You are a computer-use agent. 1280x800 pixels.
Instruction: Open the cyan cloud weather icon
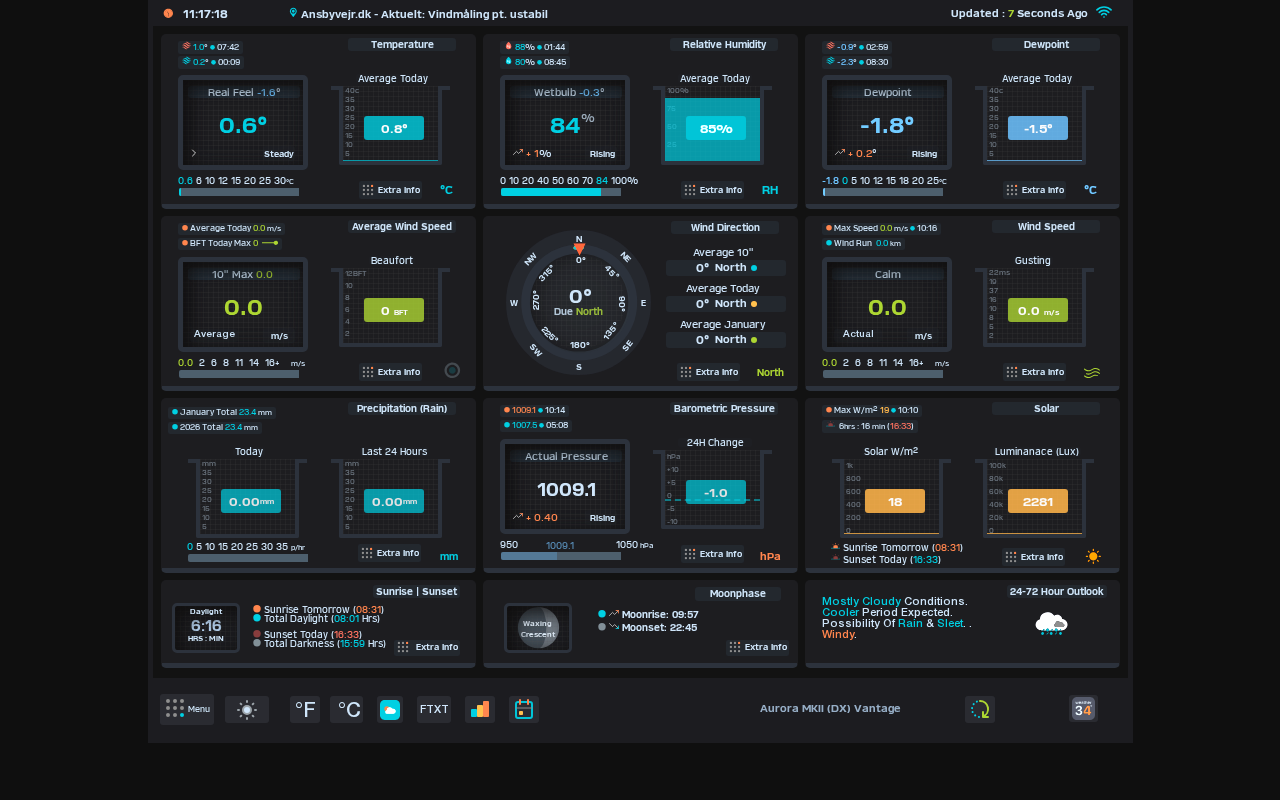click(x=390, y=710)
